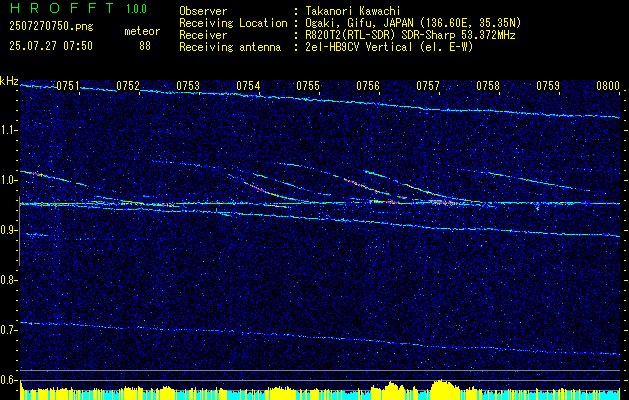Screen dimensions: 629x400
Task: Click the 0758 time marker
Action: (x=488, y=86)
